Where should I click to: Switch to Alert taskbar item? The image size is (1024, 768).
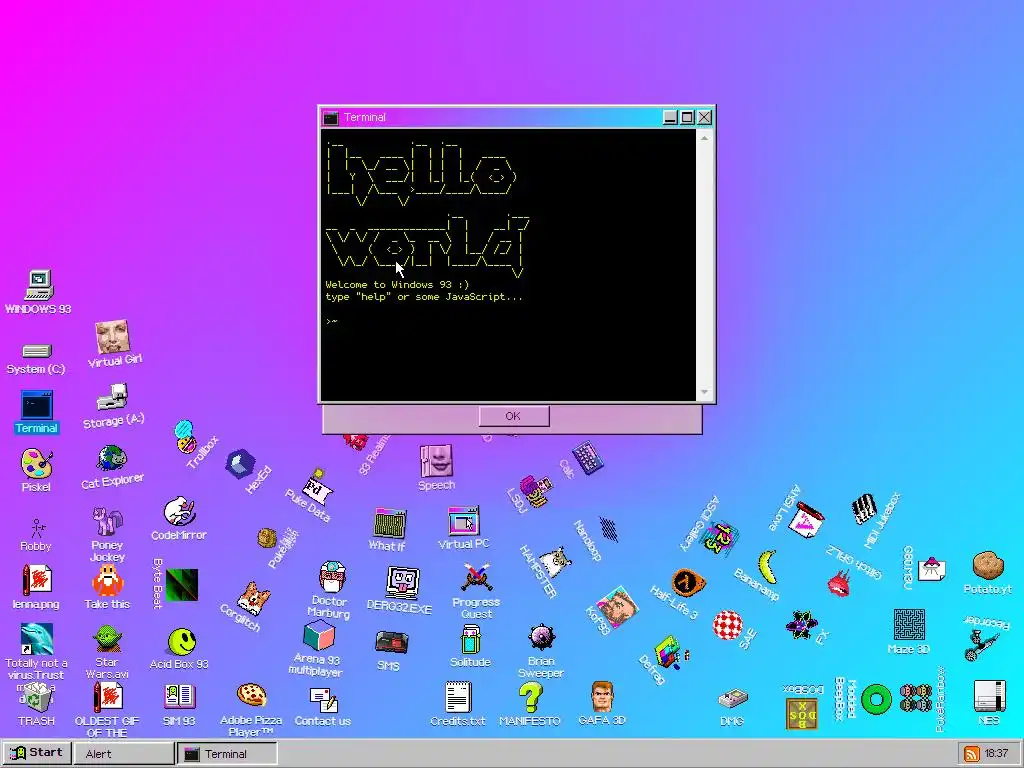point(123,754)
